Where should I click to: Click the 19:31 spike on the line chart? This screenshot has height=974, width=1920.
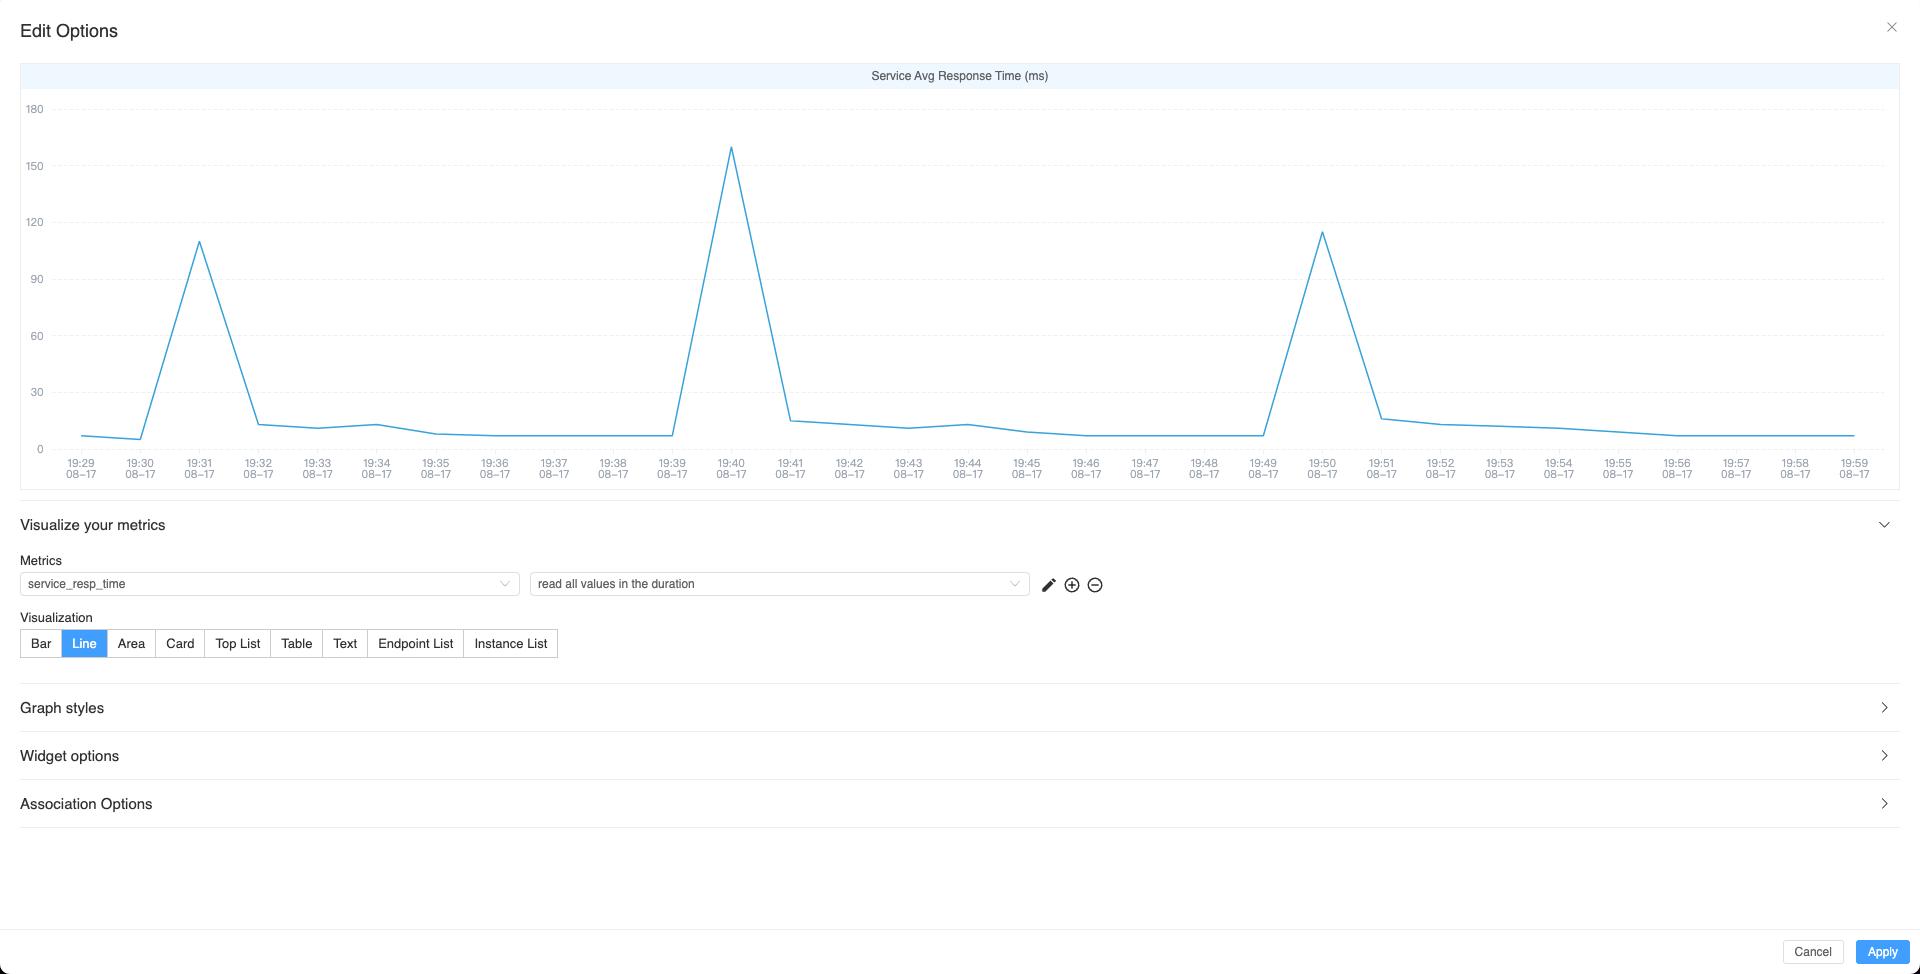[x=199, y=242]
